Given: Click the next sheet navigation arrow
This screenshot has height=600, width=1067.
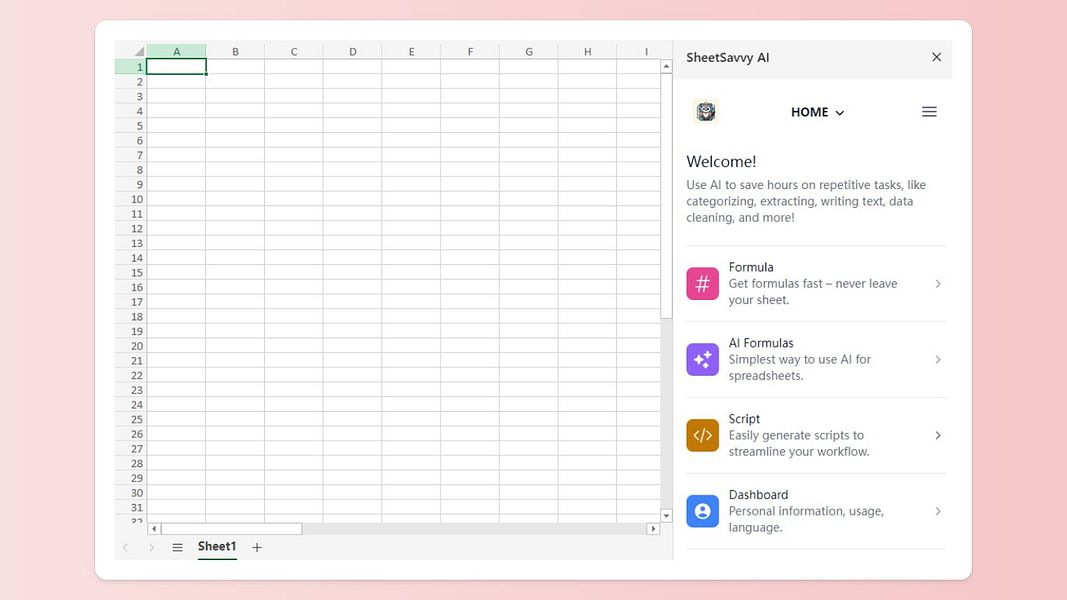Looking at the screenshot, I should [x=151, y=547].
